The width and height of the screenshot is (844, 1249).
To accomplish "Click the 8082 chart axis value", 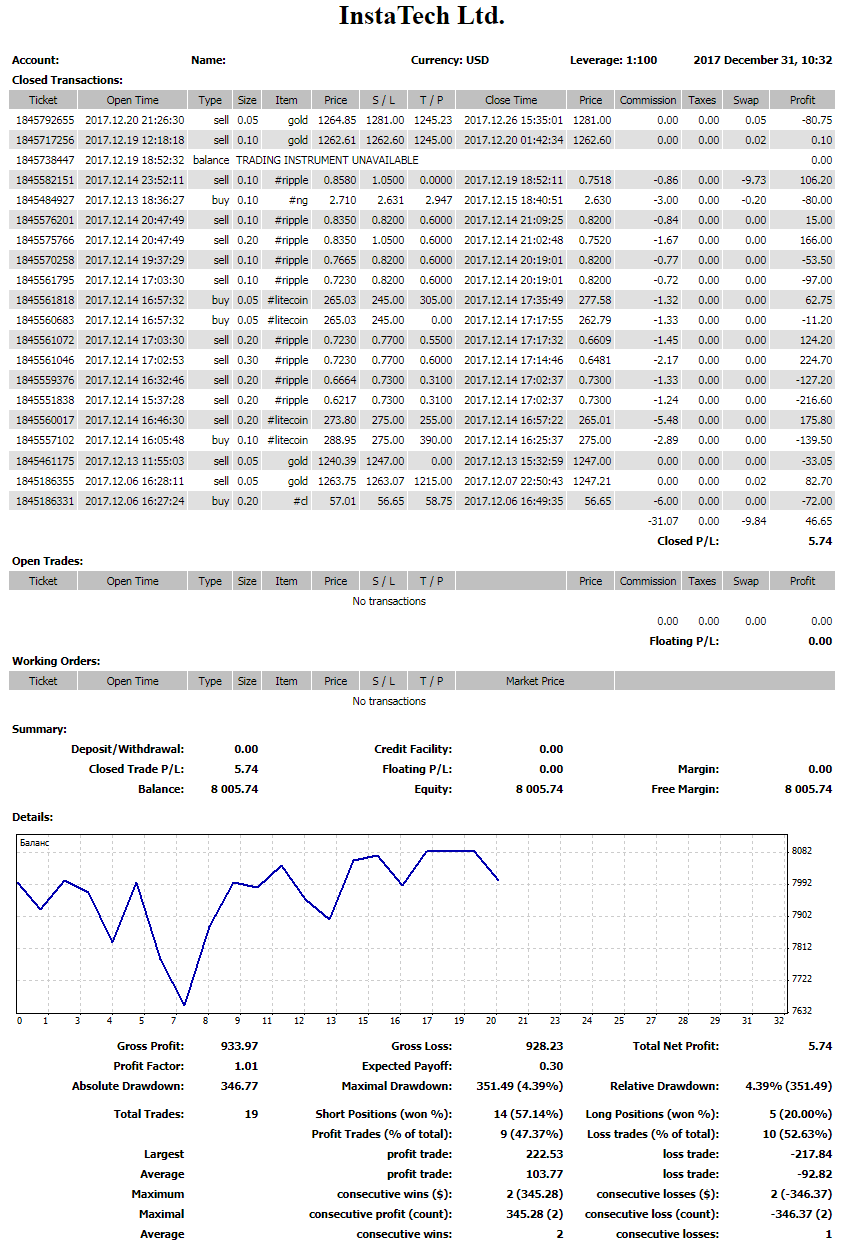I will [x=802, y=850].
